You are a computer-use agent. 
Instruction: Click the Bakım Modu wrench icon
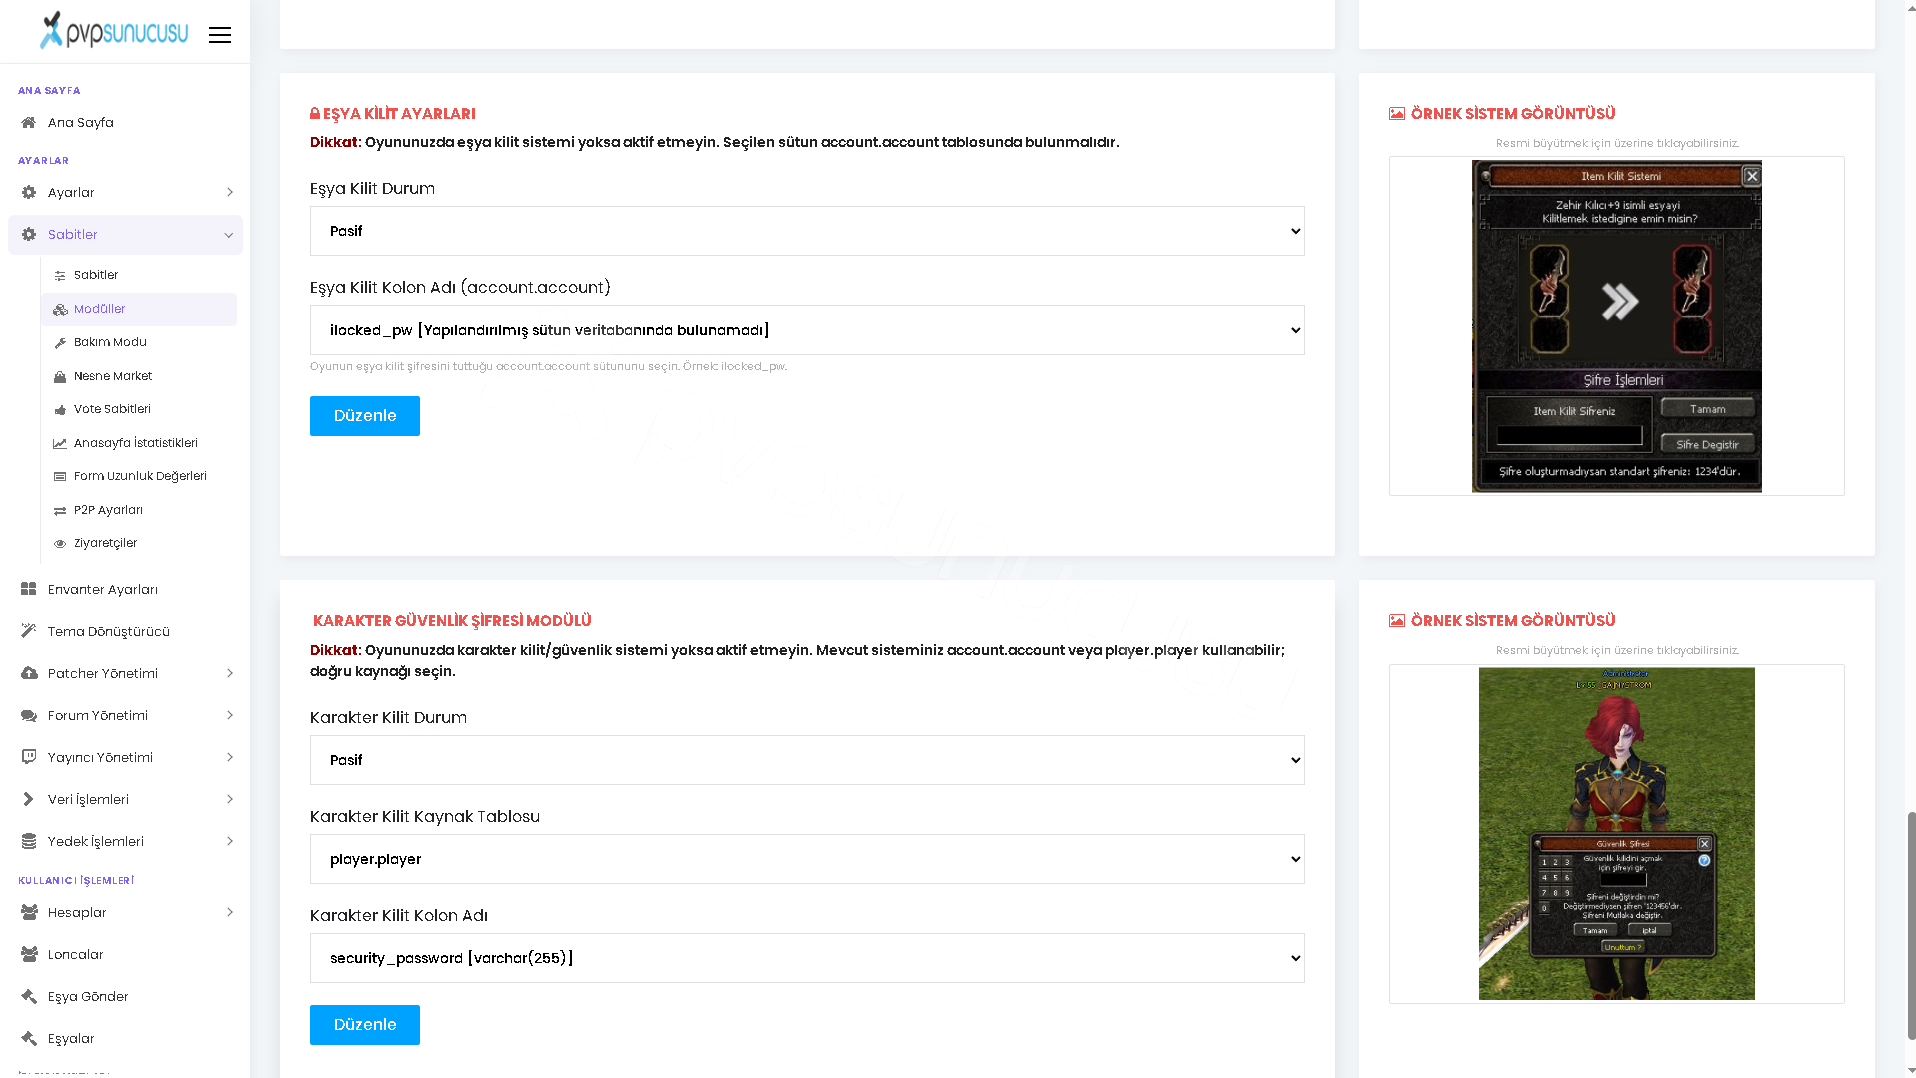click(x=60, y=343)
